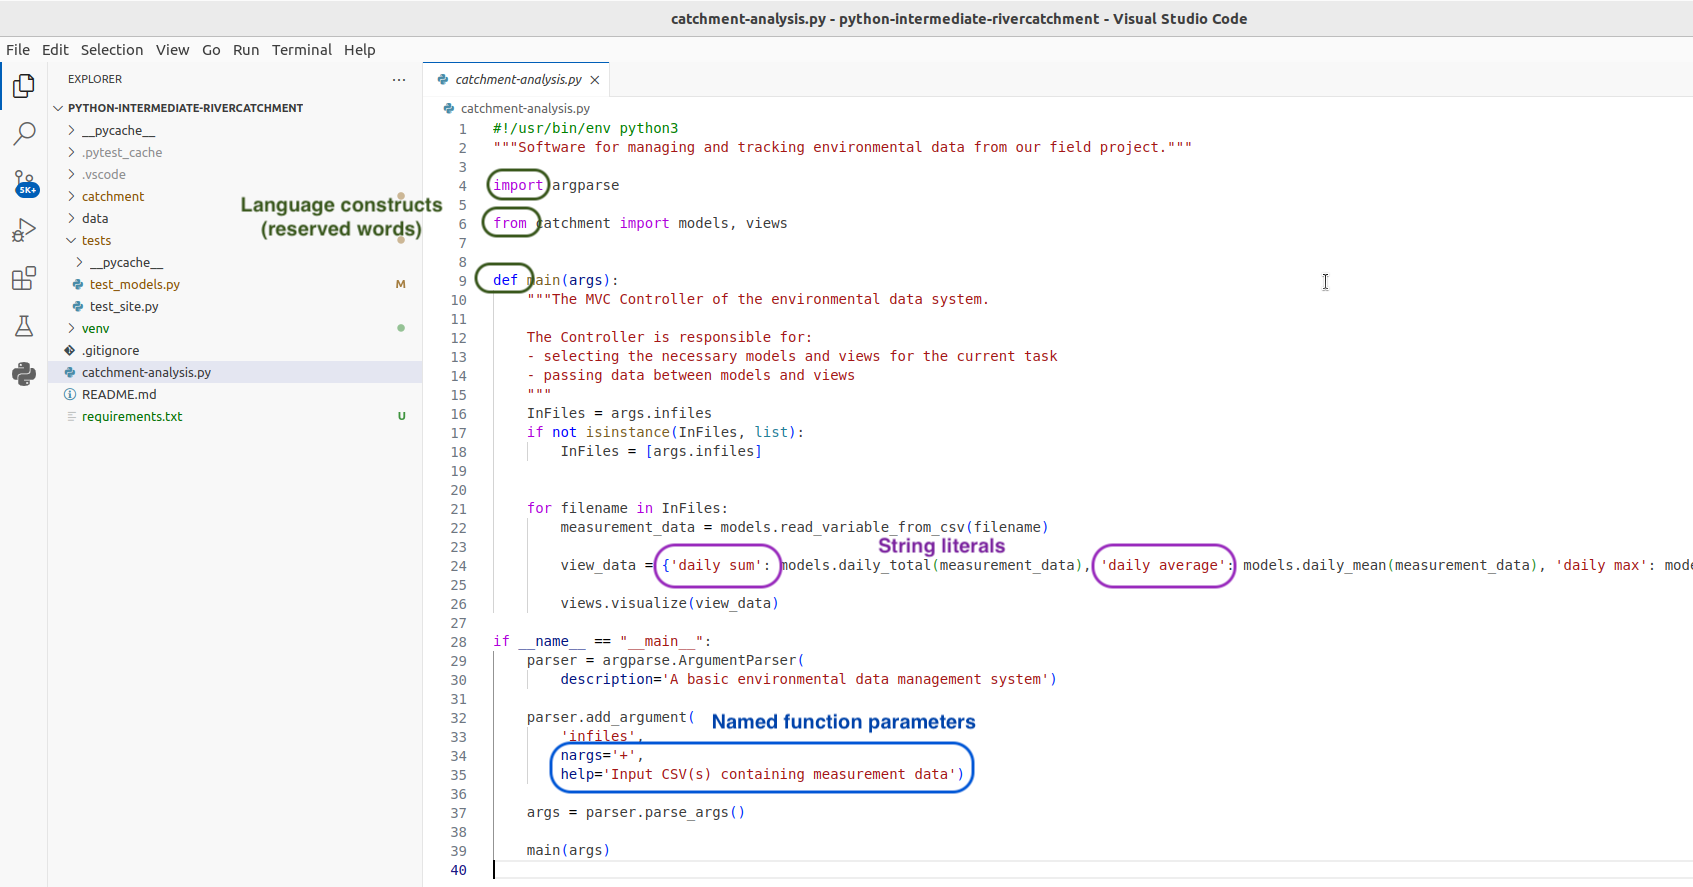Open the Edit menu
Screen dimensions: 1693x887
(55, 50)
